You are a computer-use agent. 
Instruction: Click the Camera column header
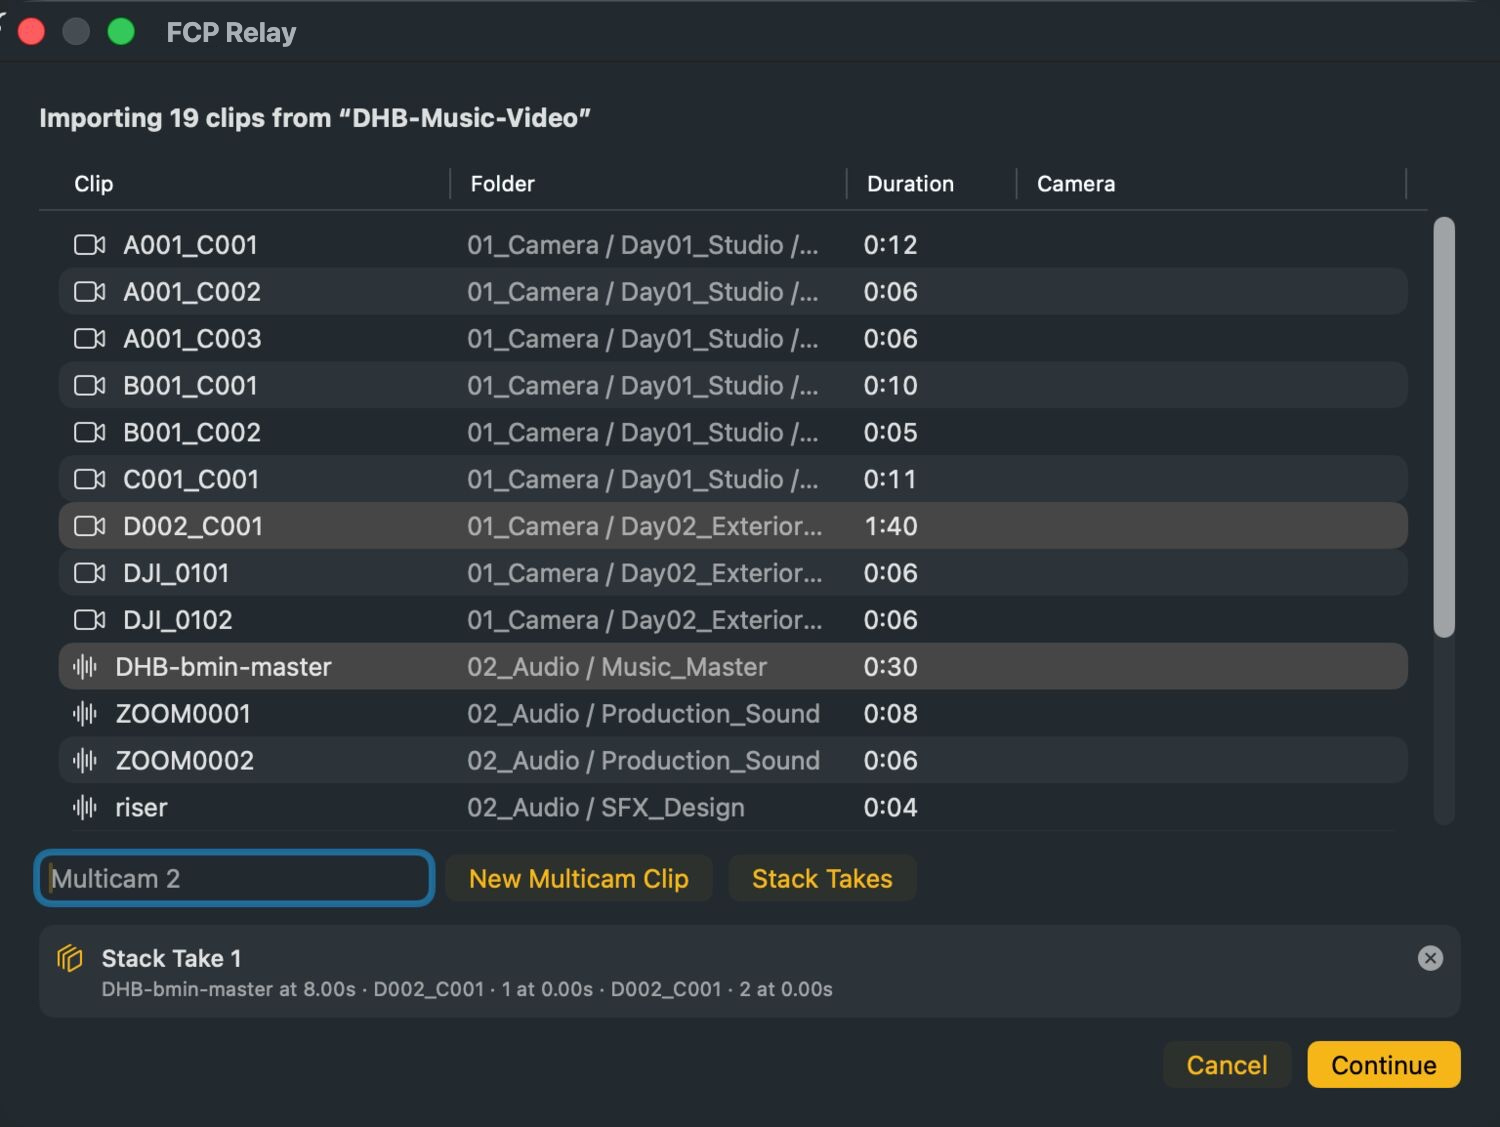coord(1076,184)
